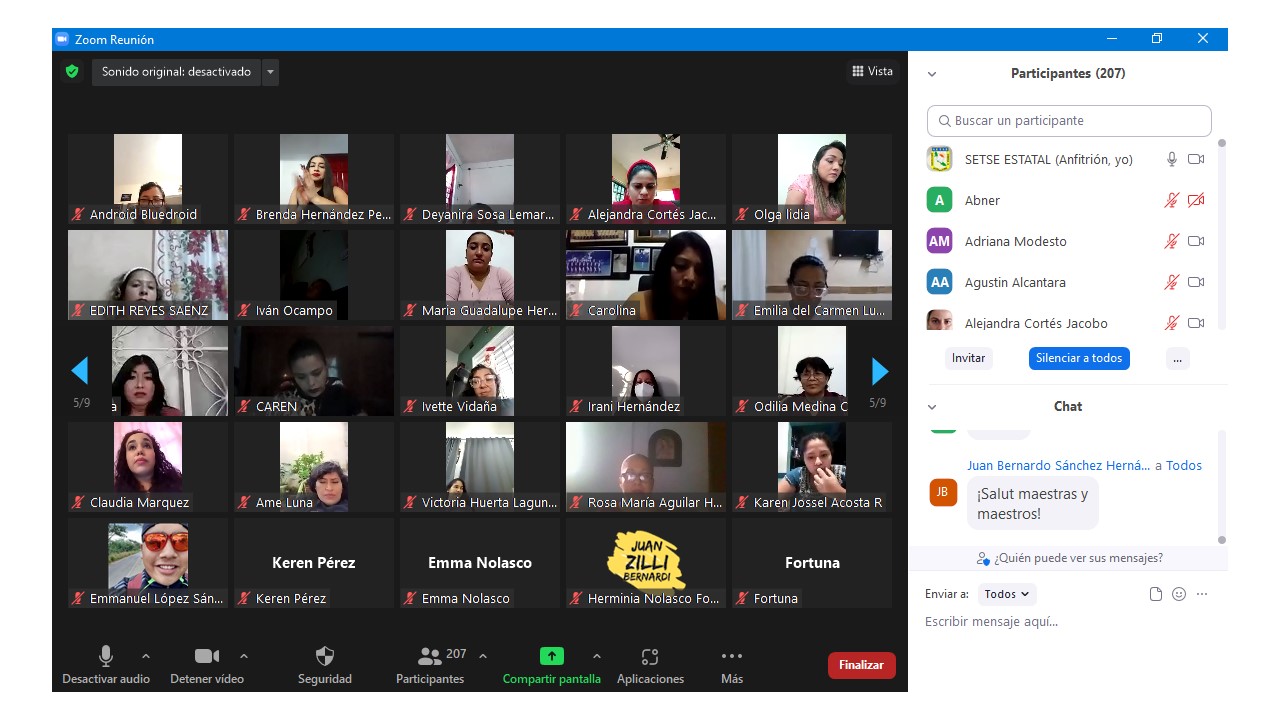Toggle camera icon for SETSE ESTATAL
Viewport: 1280px width, 720px height.
(1196, 159)
